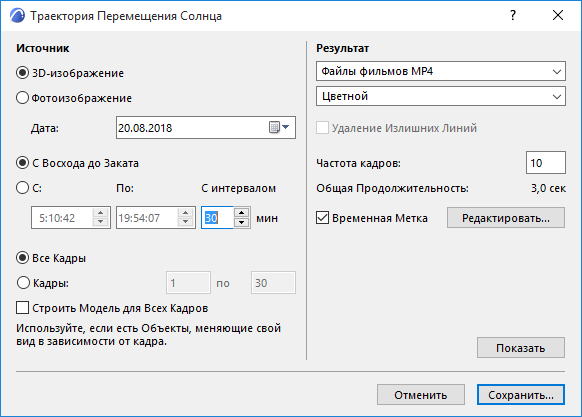Click the help question mark button
This screenshot has height=417, width=582.
point(513,16)
